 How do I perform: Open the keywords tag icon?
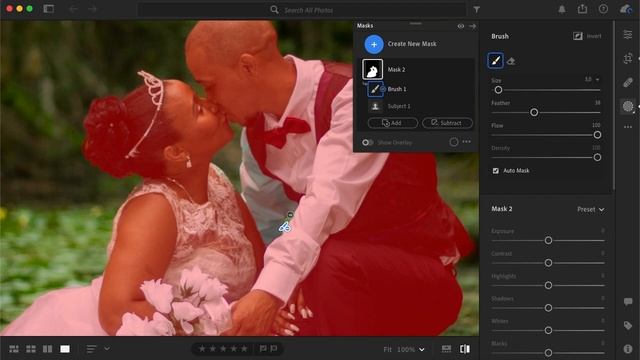point(628,325)
